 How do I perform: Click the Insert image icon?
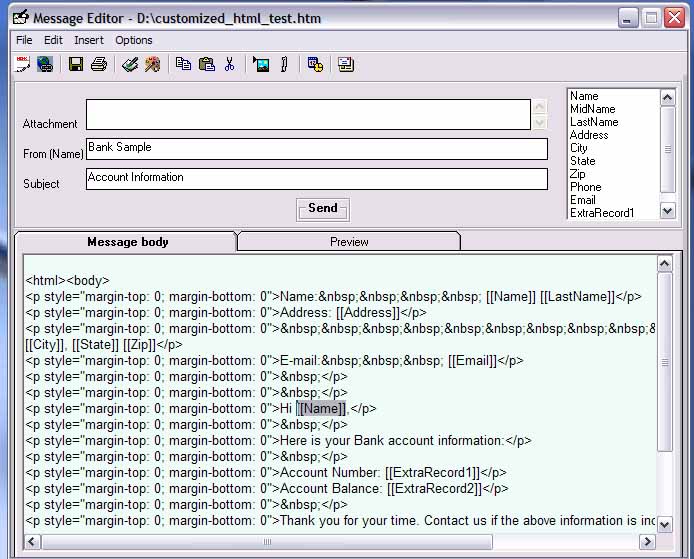(261, 65)
